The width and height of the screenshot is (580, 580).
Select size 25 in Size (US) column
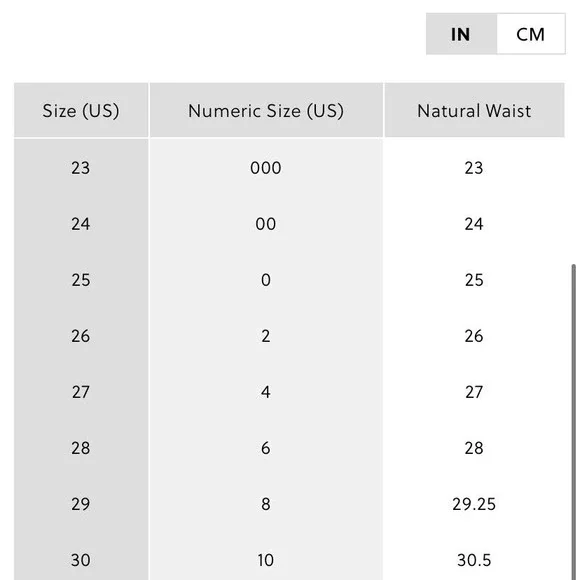[81, 280]
